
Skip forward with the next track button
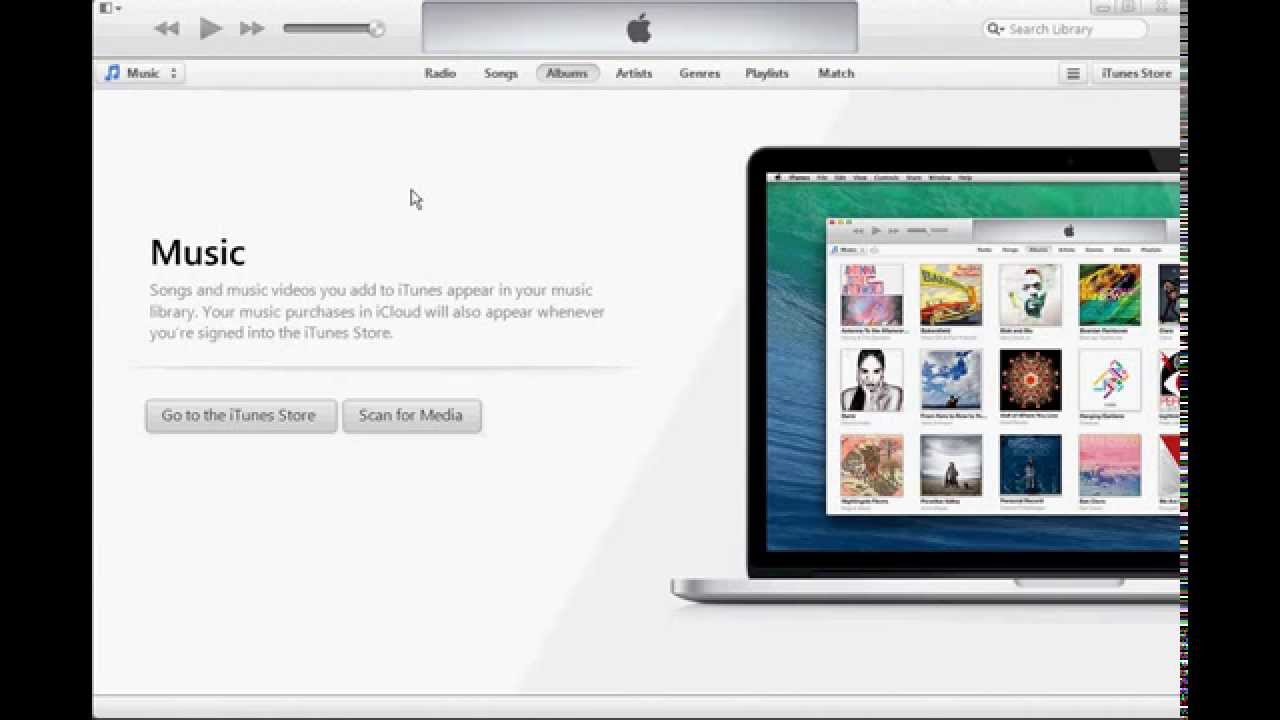(x=252, y=29)
